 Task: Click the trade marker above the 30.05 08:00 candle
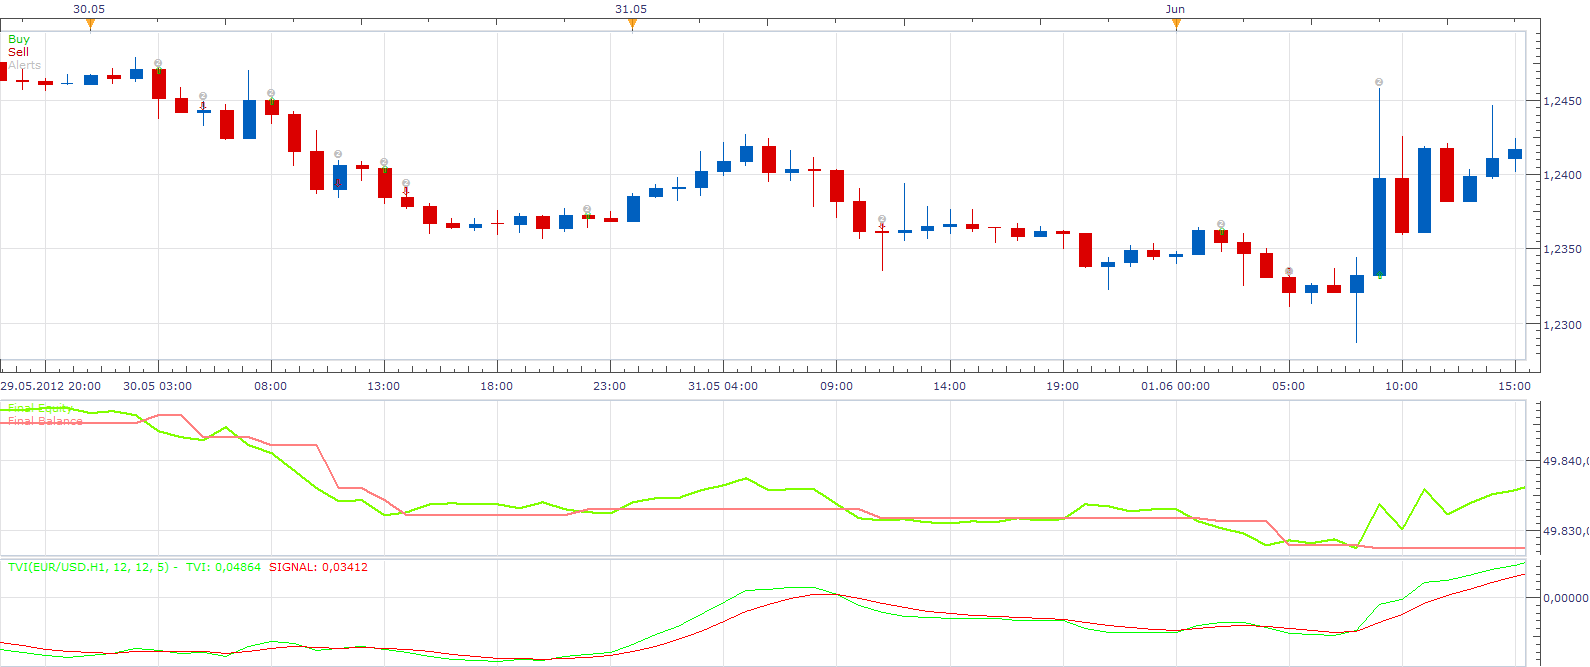(271, 93)
